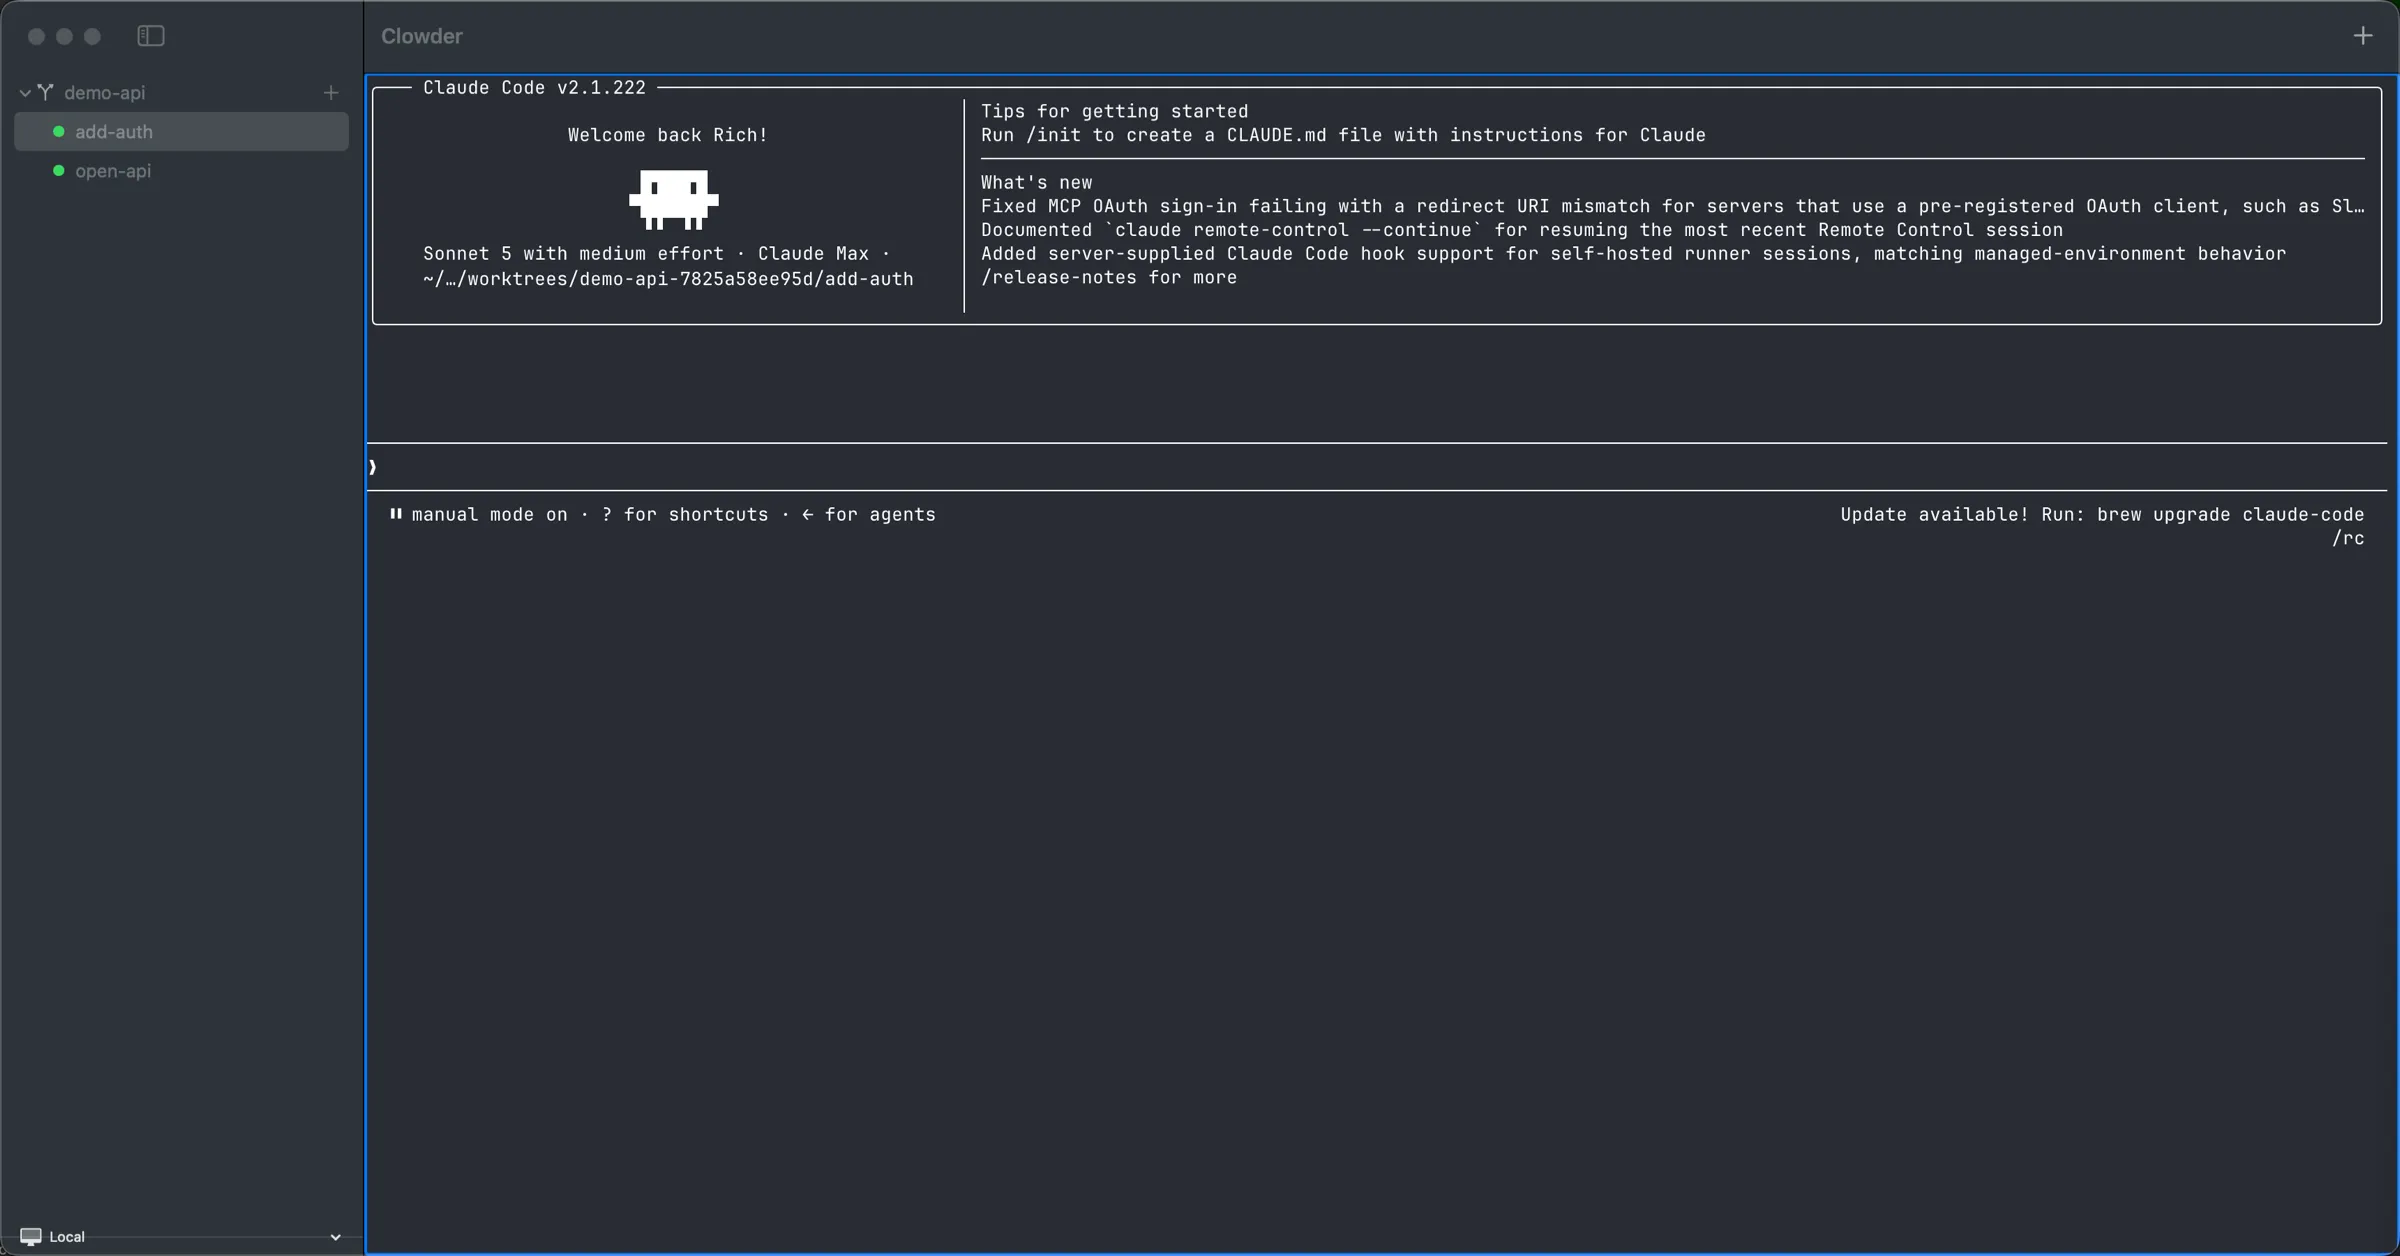
Task: Select the demo-api repository name
Action: pos(105,93)
